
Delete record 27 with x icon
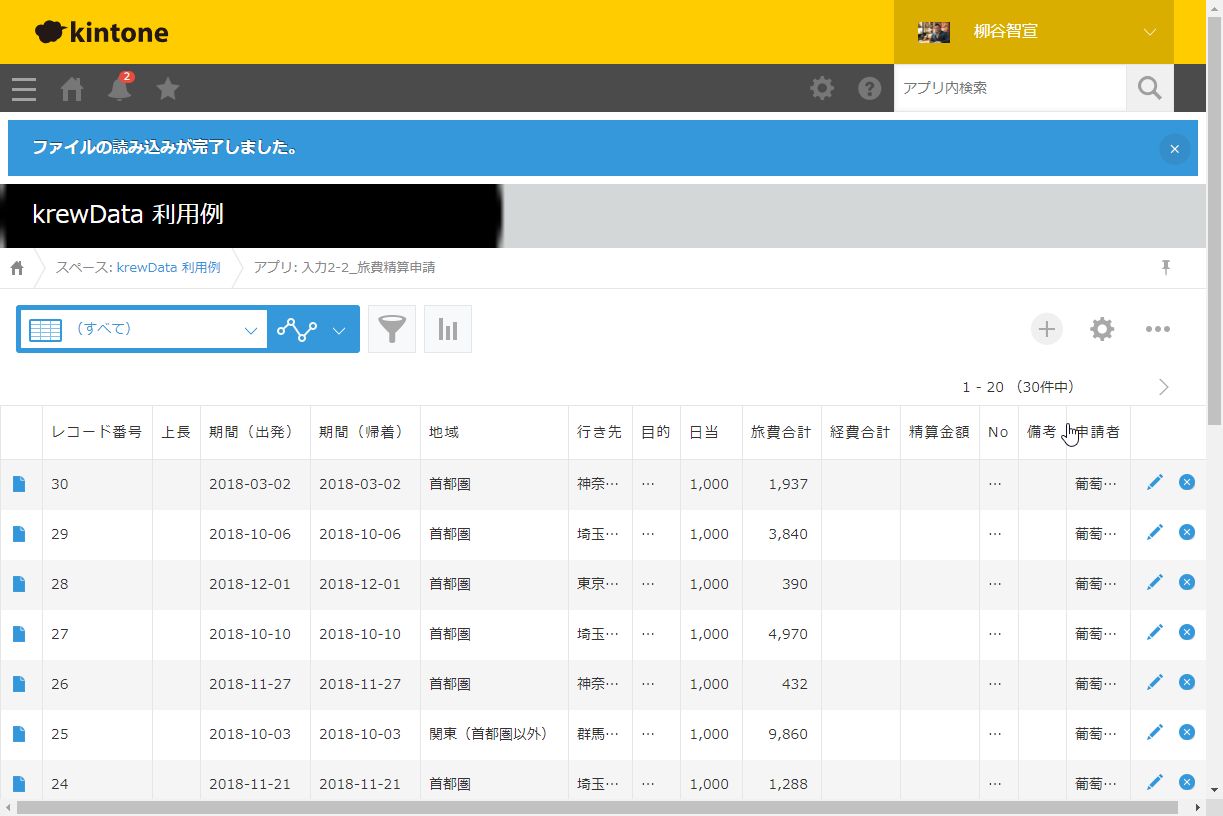[x=1187, y=632]
